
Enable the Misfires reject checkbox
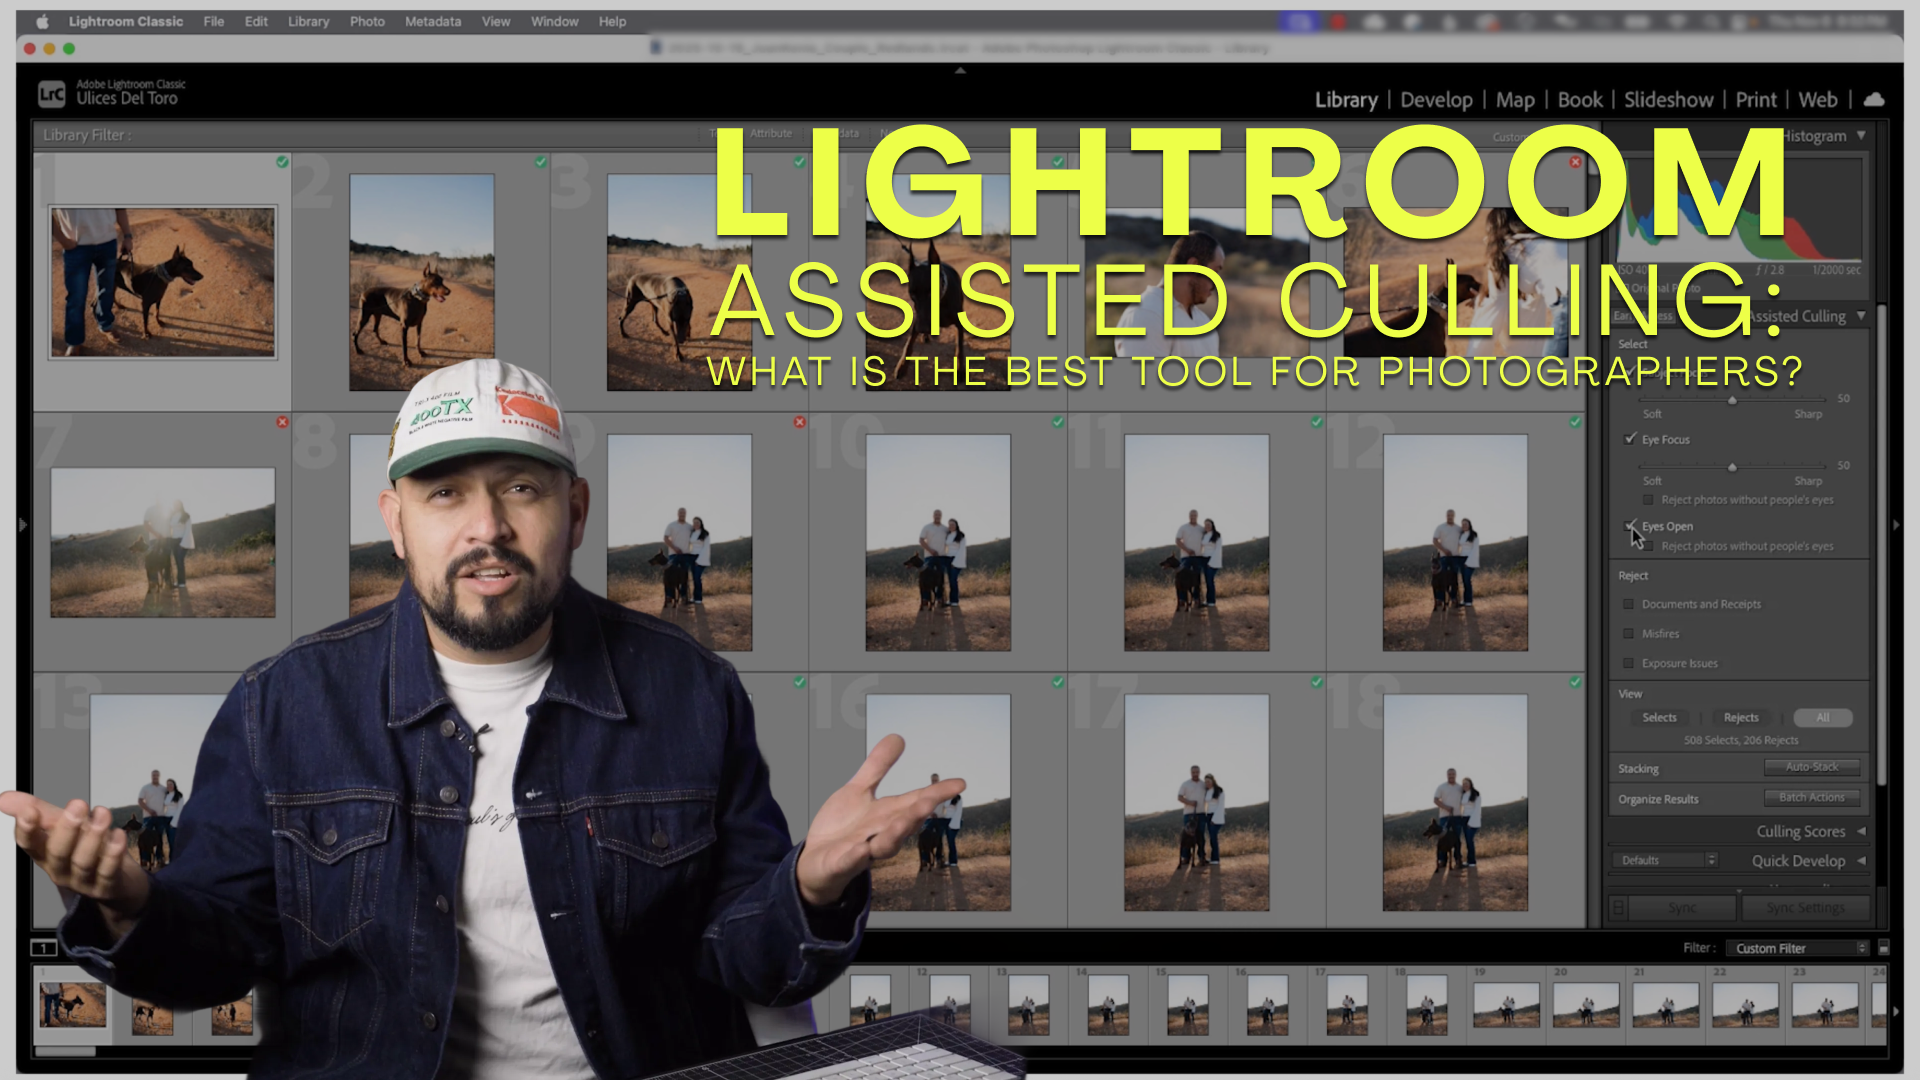point(1628,634)
